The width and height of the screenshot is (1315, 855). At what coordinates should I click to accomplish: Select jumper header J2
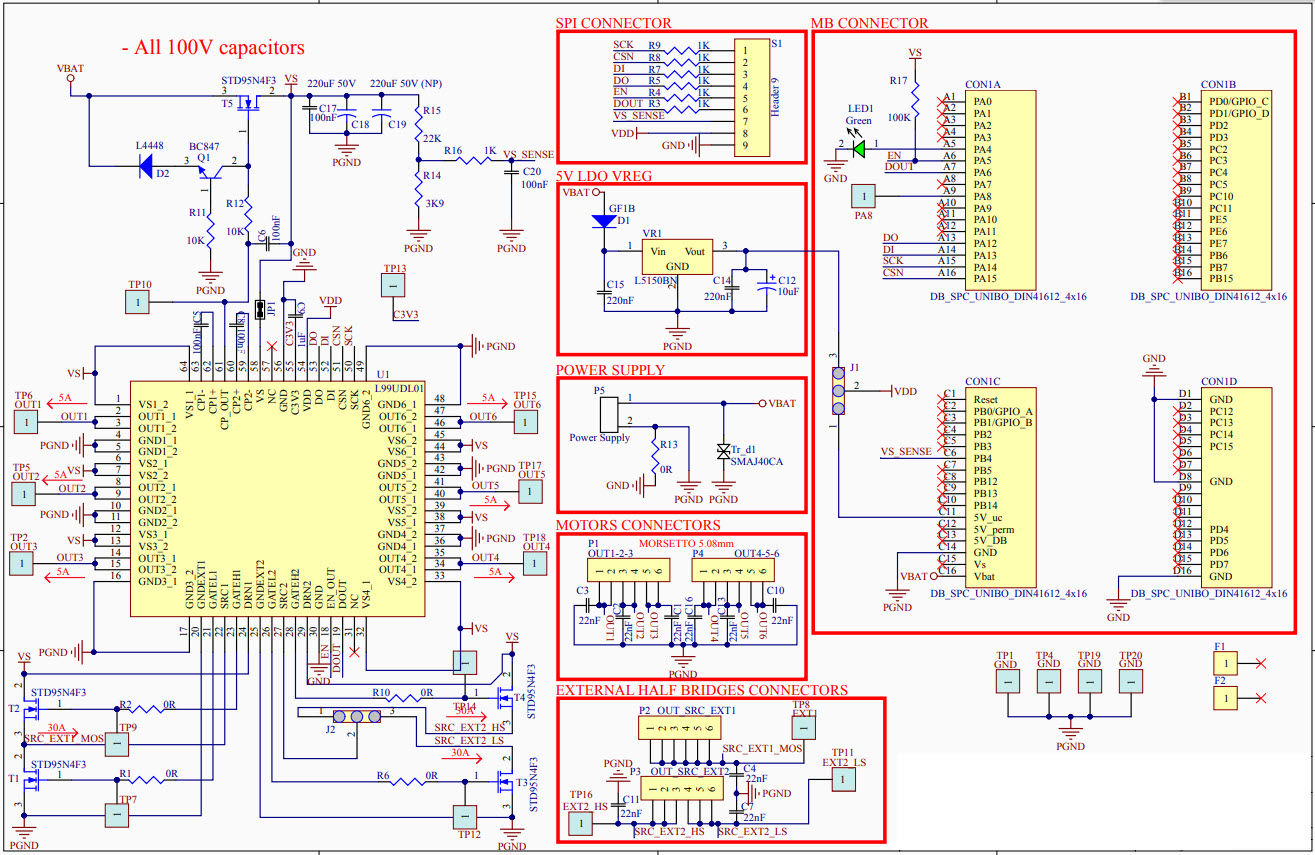(x=357, y=715)
